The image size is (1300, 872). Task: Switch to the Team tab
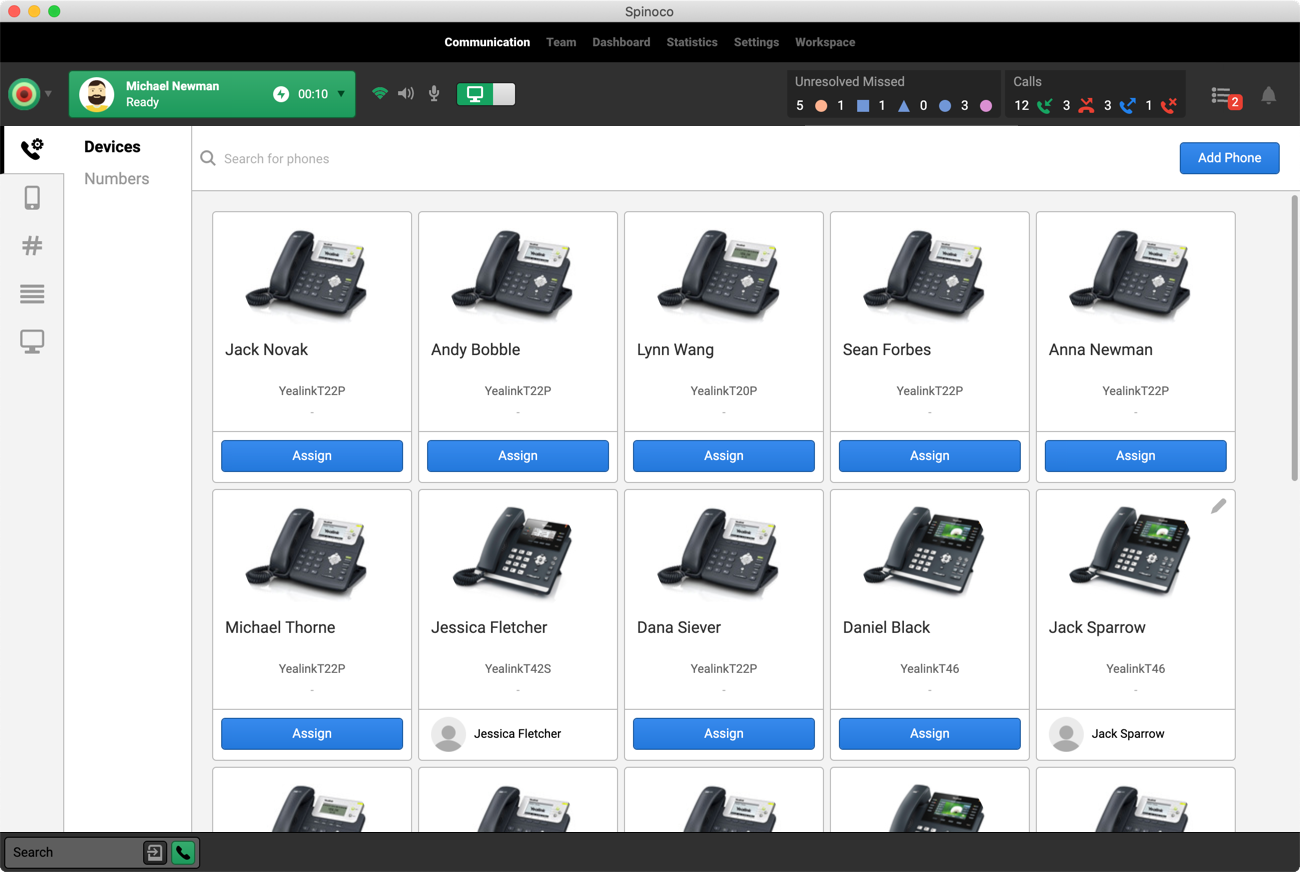pos(561,42)
